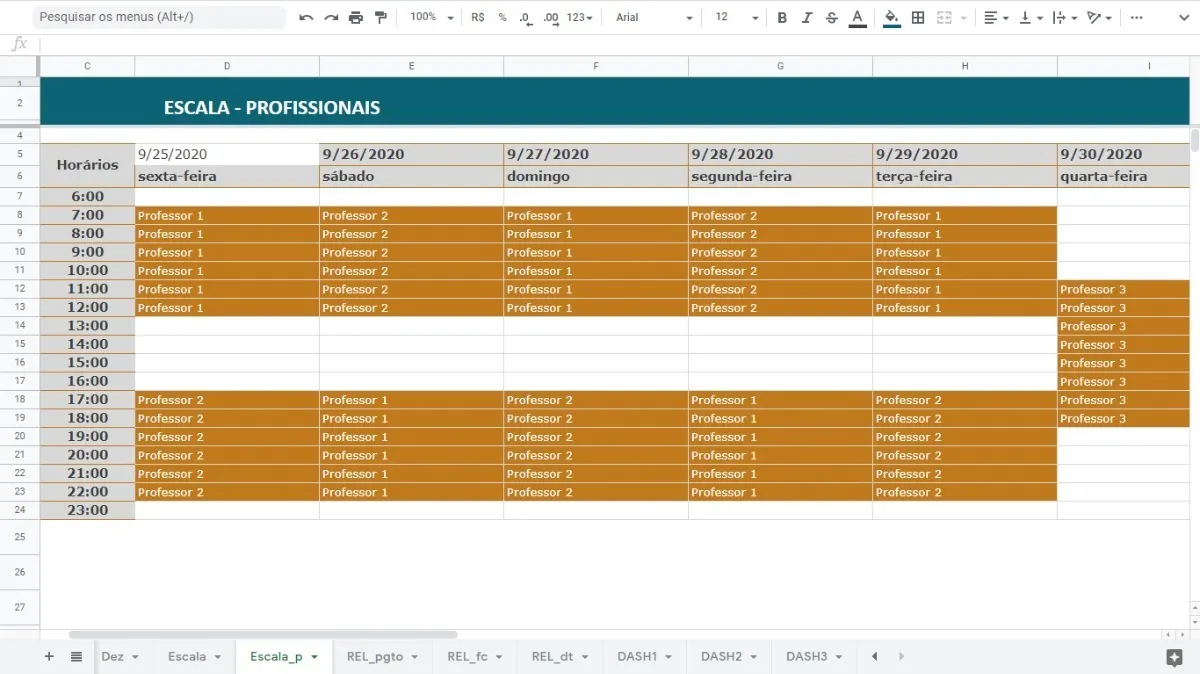The width and height of the screenshot is (1200, 674).
Task: Open the fill color bucket
Action: tap(891, 18)
